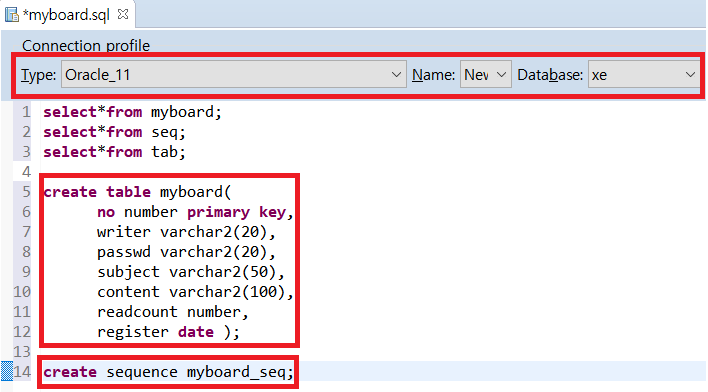Click line 5 'create table myboard('
This screenshot has width=708, height=392.
pos(137,192)
